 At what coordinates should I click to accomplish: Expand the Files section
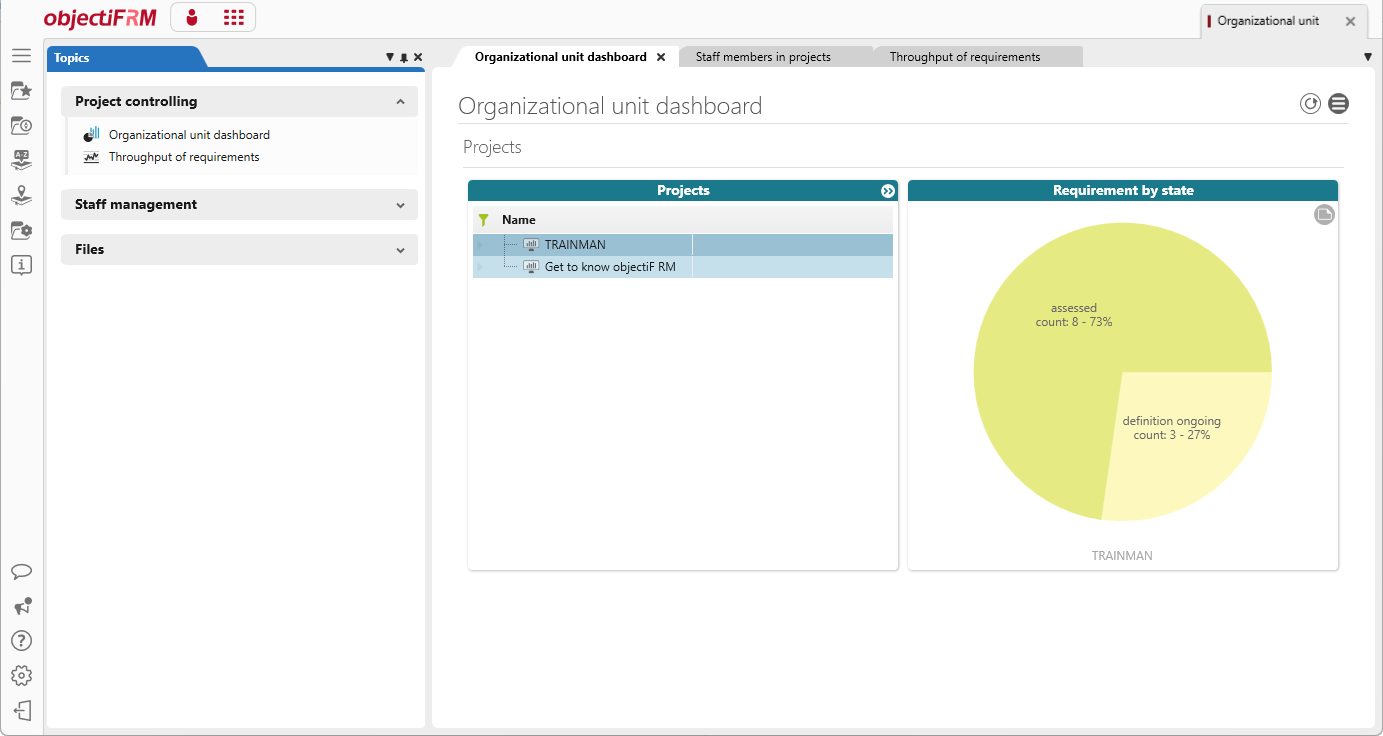[x=239, y=249]
